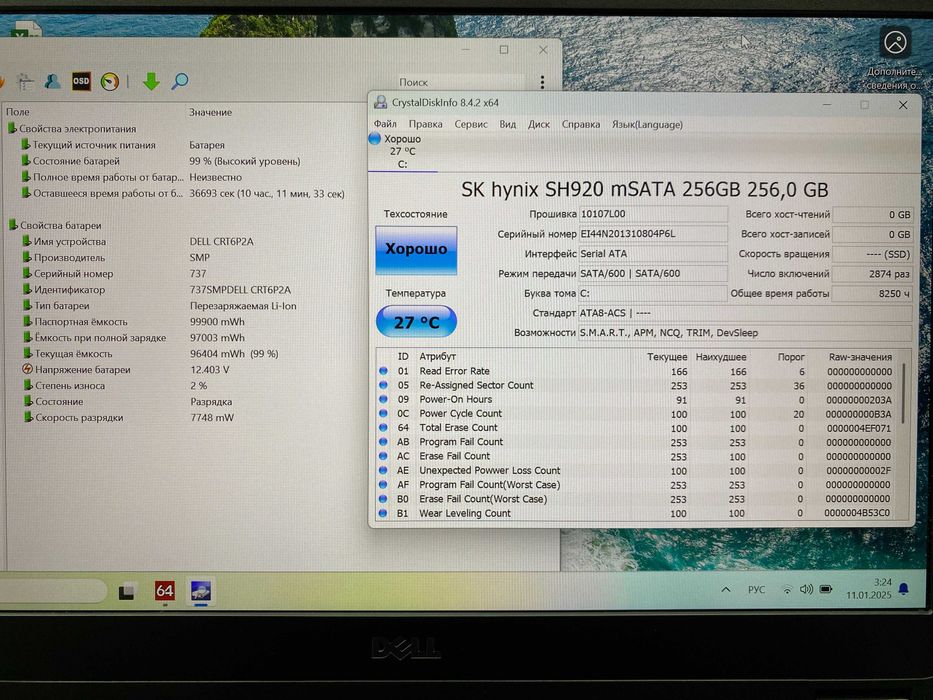Click the battery tray icon

point(826,589)
